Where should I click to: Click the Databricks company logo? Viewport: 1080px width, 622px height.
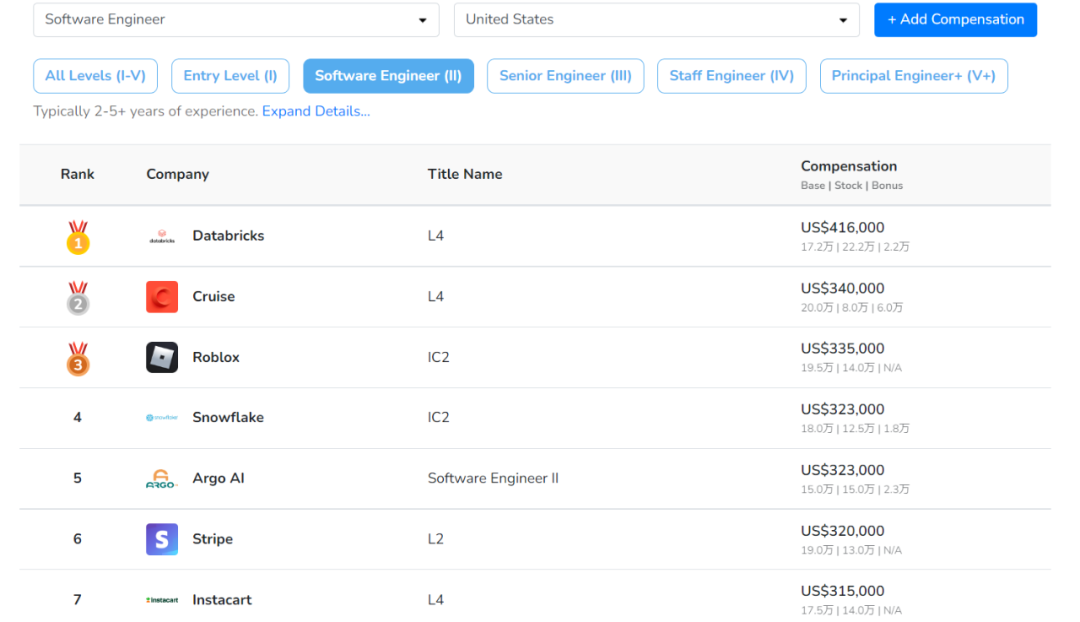pos(161,237)
